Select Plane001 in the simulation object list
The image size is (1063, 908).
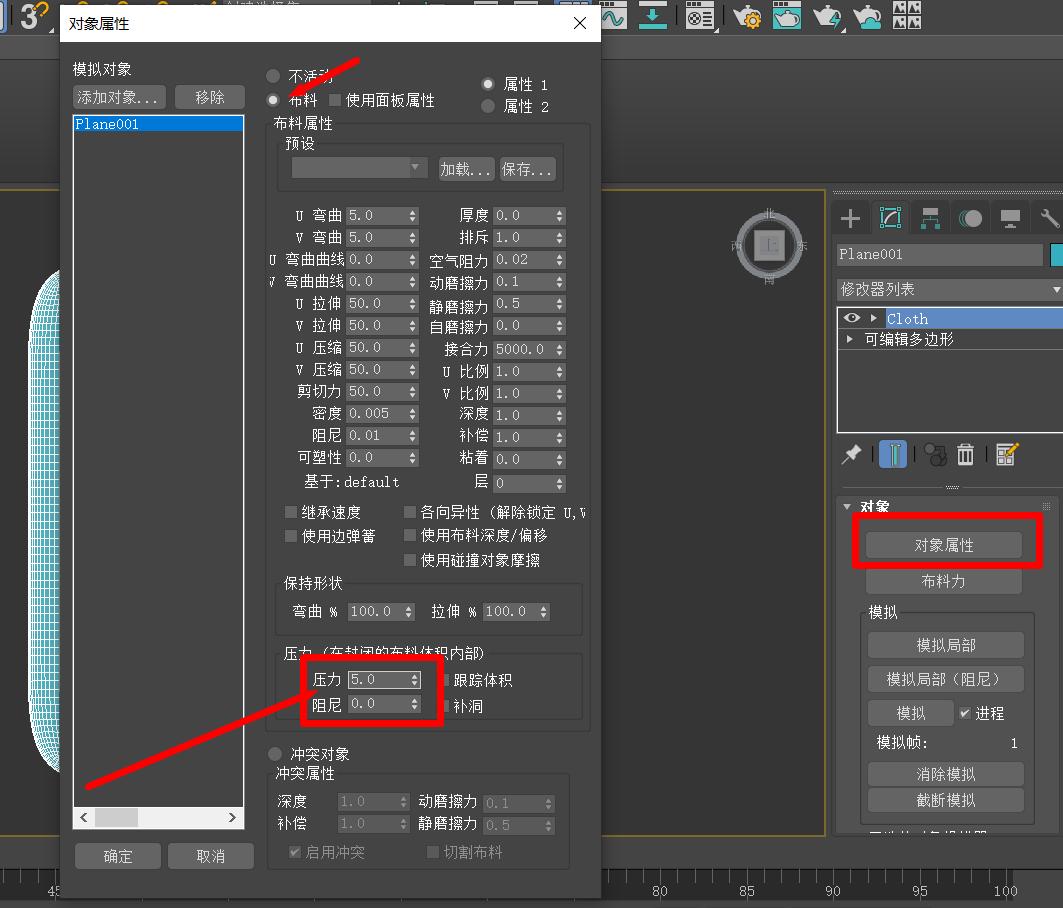159,123
